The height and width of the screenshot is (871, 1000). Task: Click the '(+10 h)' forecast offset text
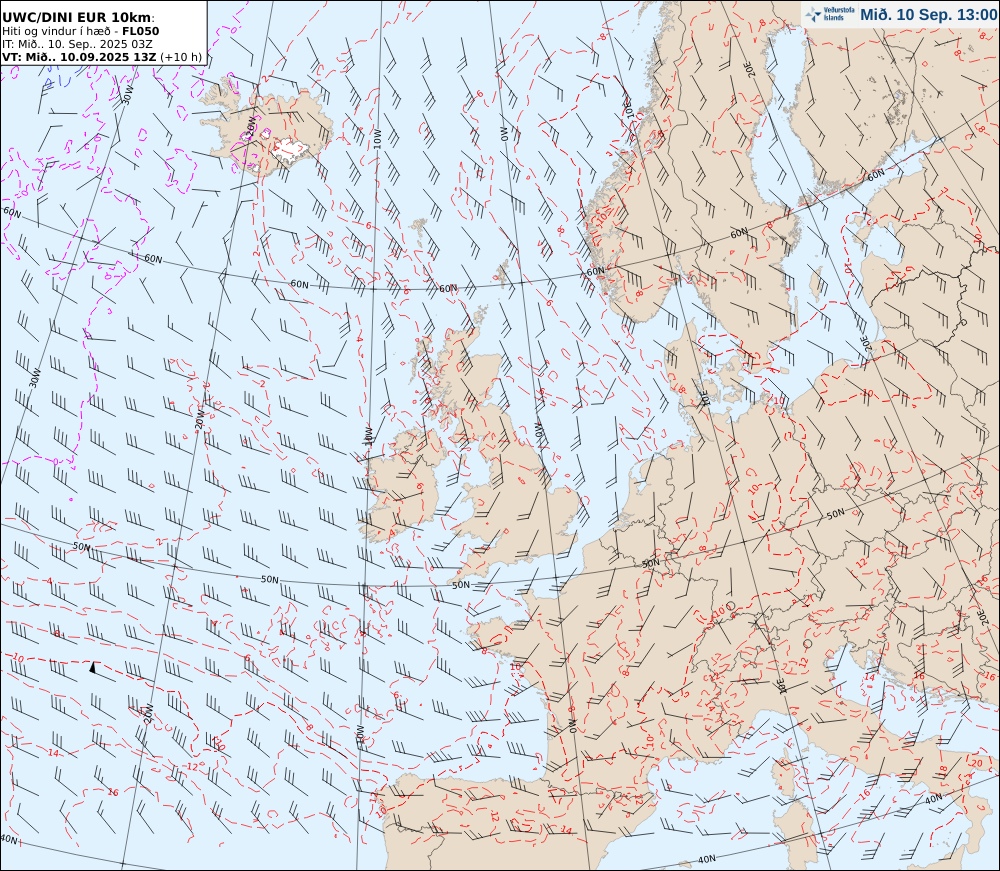[180, 57]
